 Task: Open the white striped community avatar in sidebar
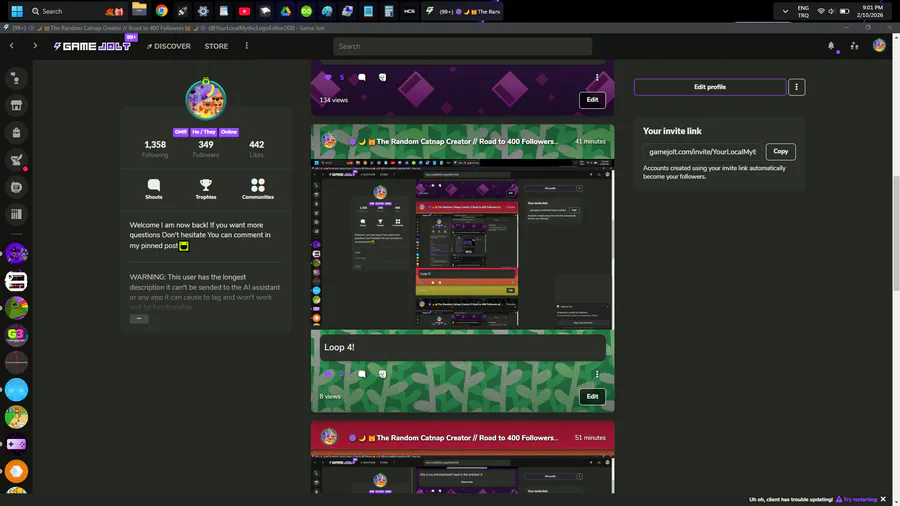[x=16, y=281]
